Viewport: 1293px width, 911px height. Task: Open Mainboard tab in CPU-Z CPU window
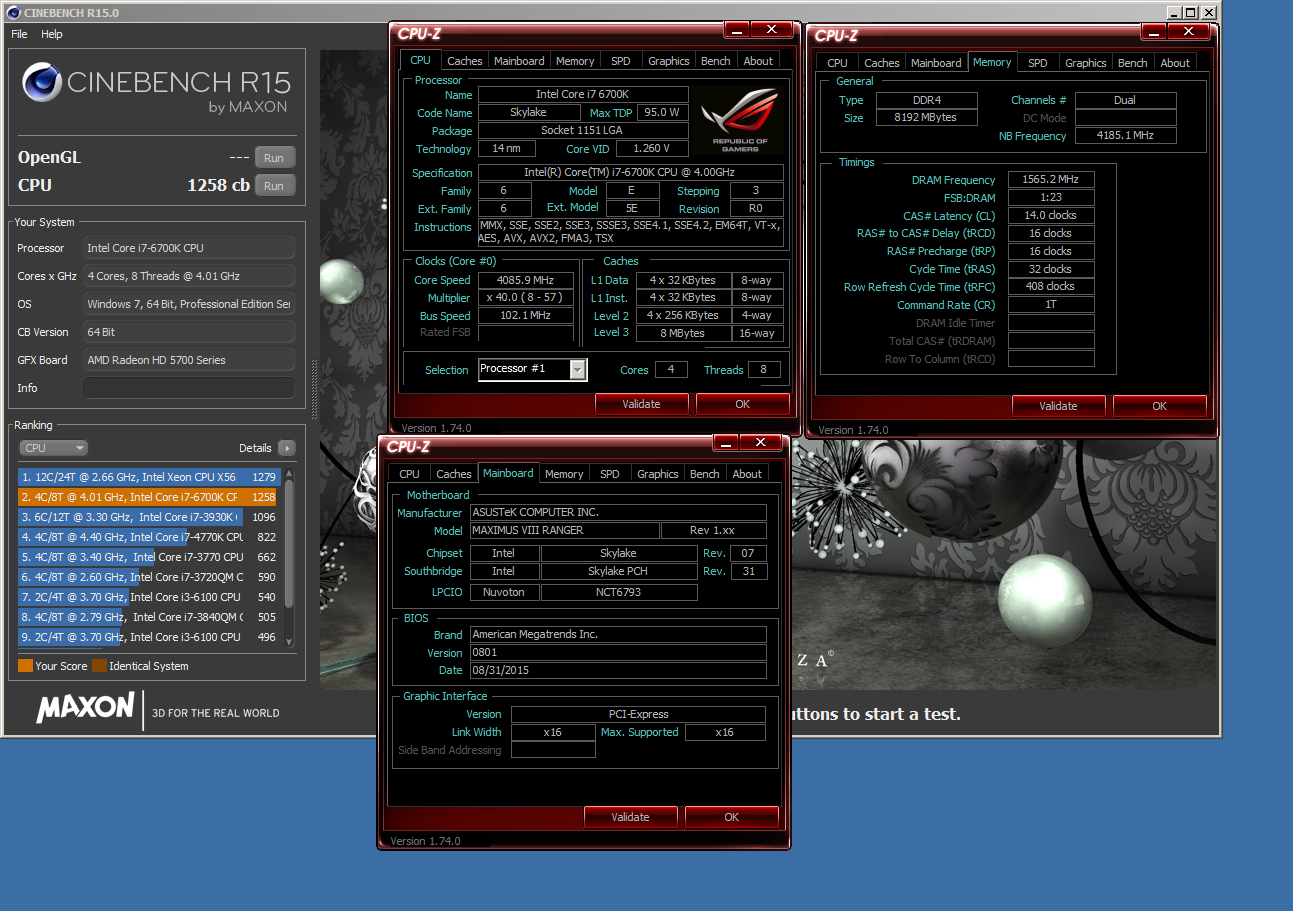(x=520, y=61)
